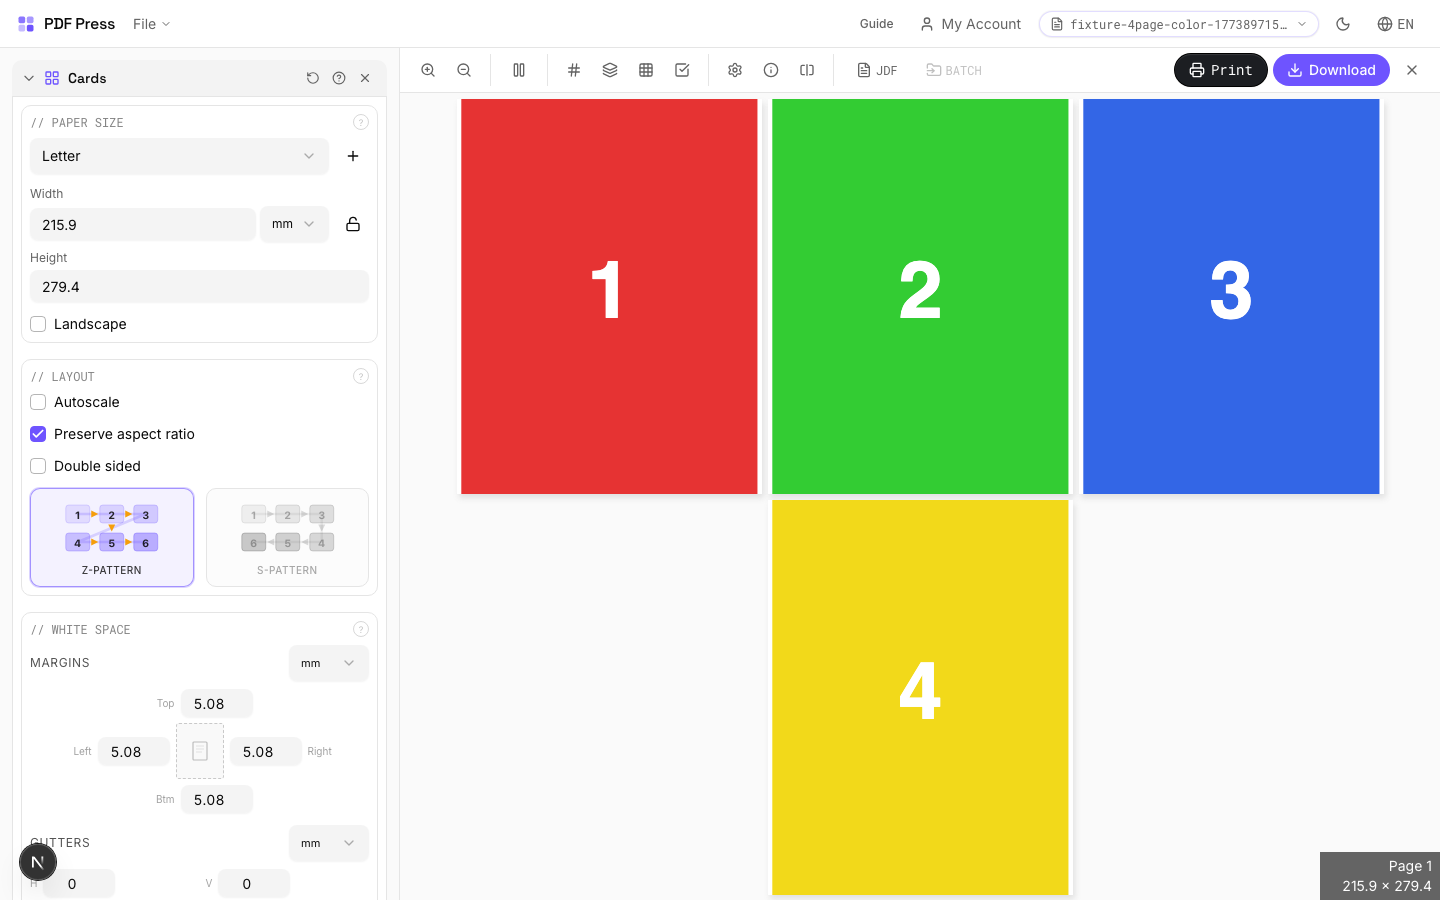The image size is (1440, 900).
Task: Toggle the side-by-side page view
Action: pyautogui.click(x=519, y=70)
